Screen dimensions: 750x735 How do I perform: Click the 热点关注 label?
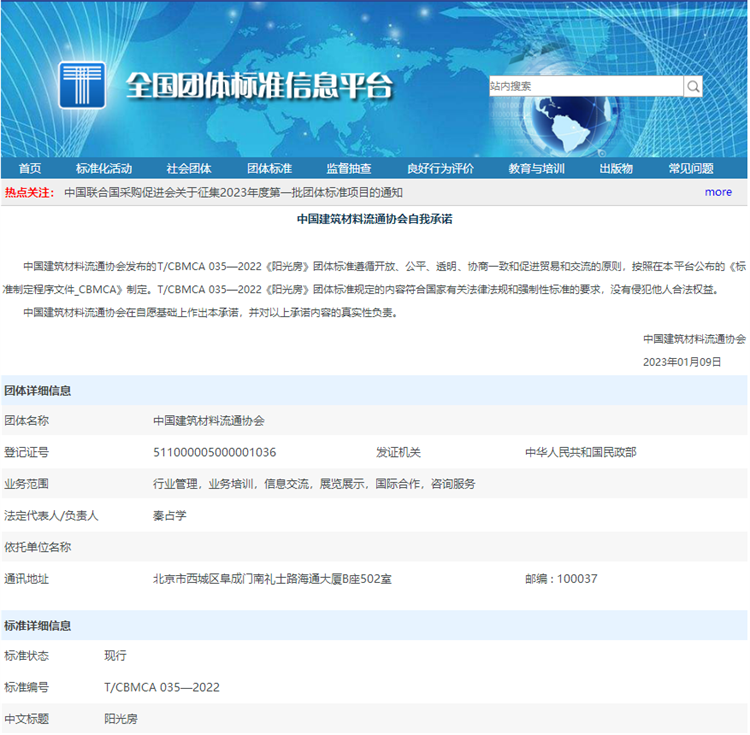(x=30, y=193)
